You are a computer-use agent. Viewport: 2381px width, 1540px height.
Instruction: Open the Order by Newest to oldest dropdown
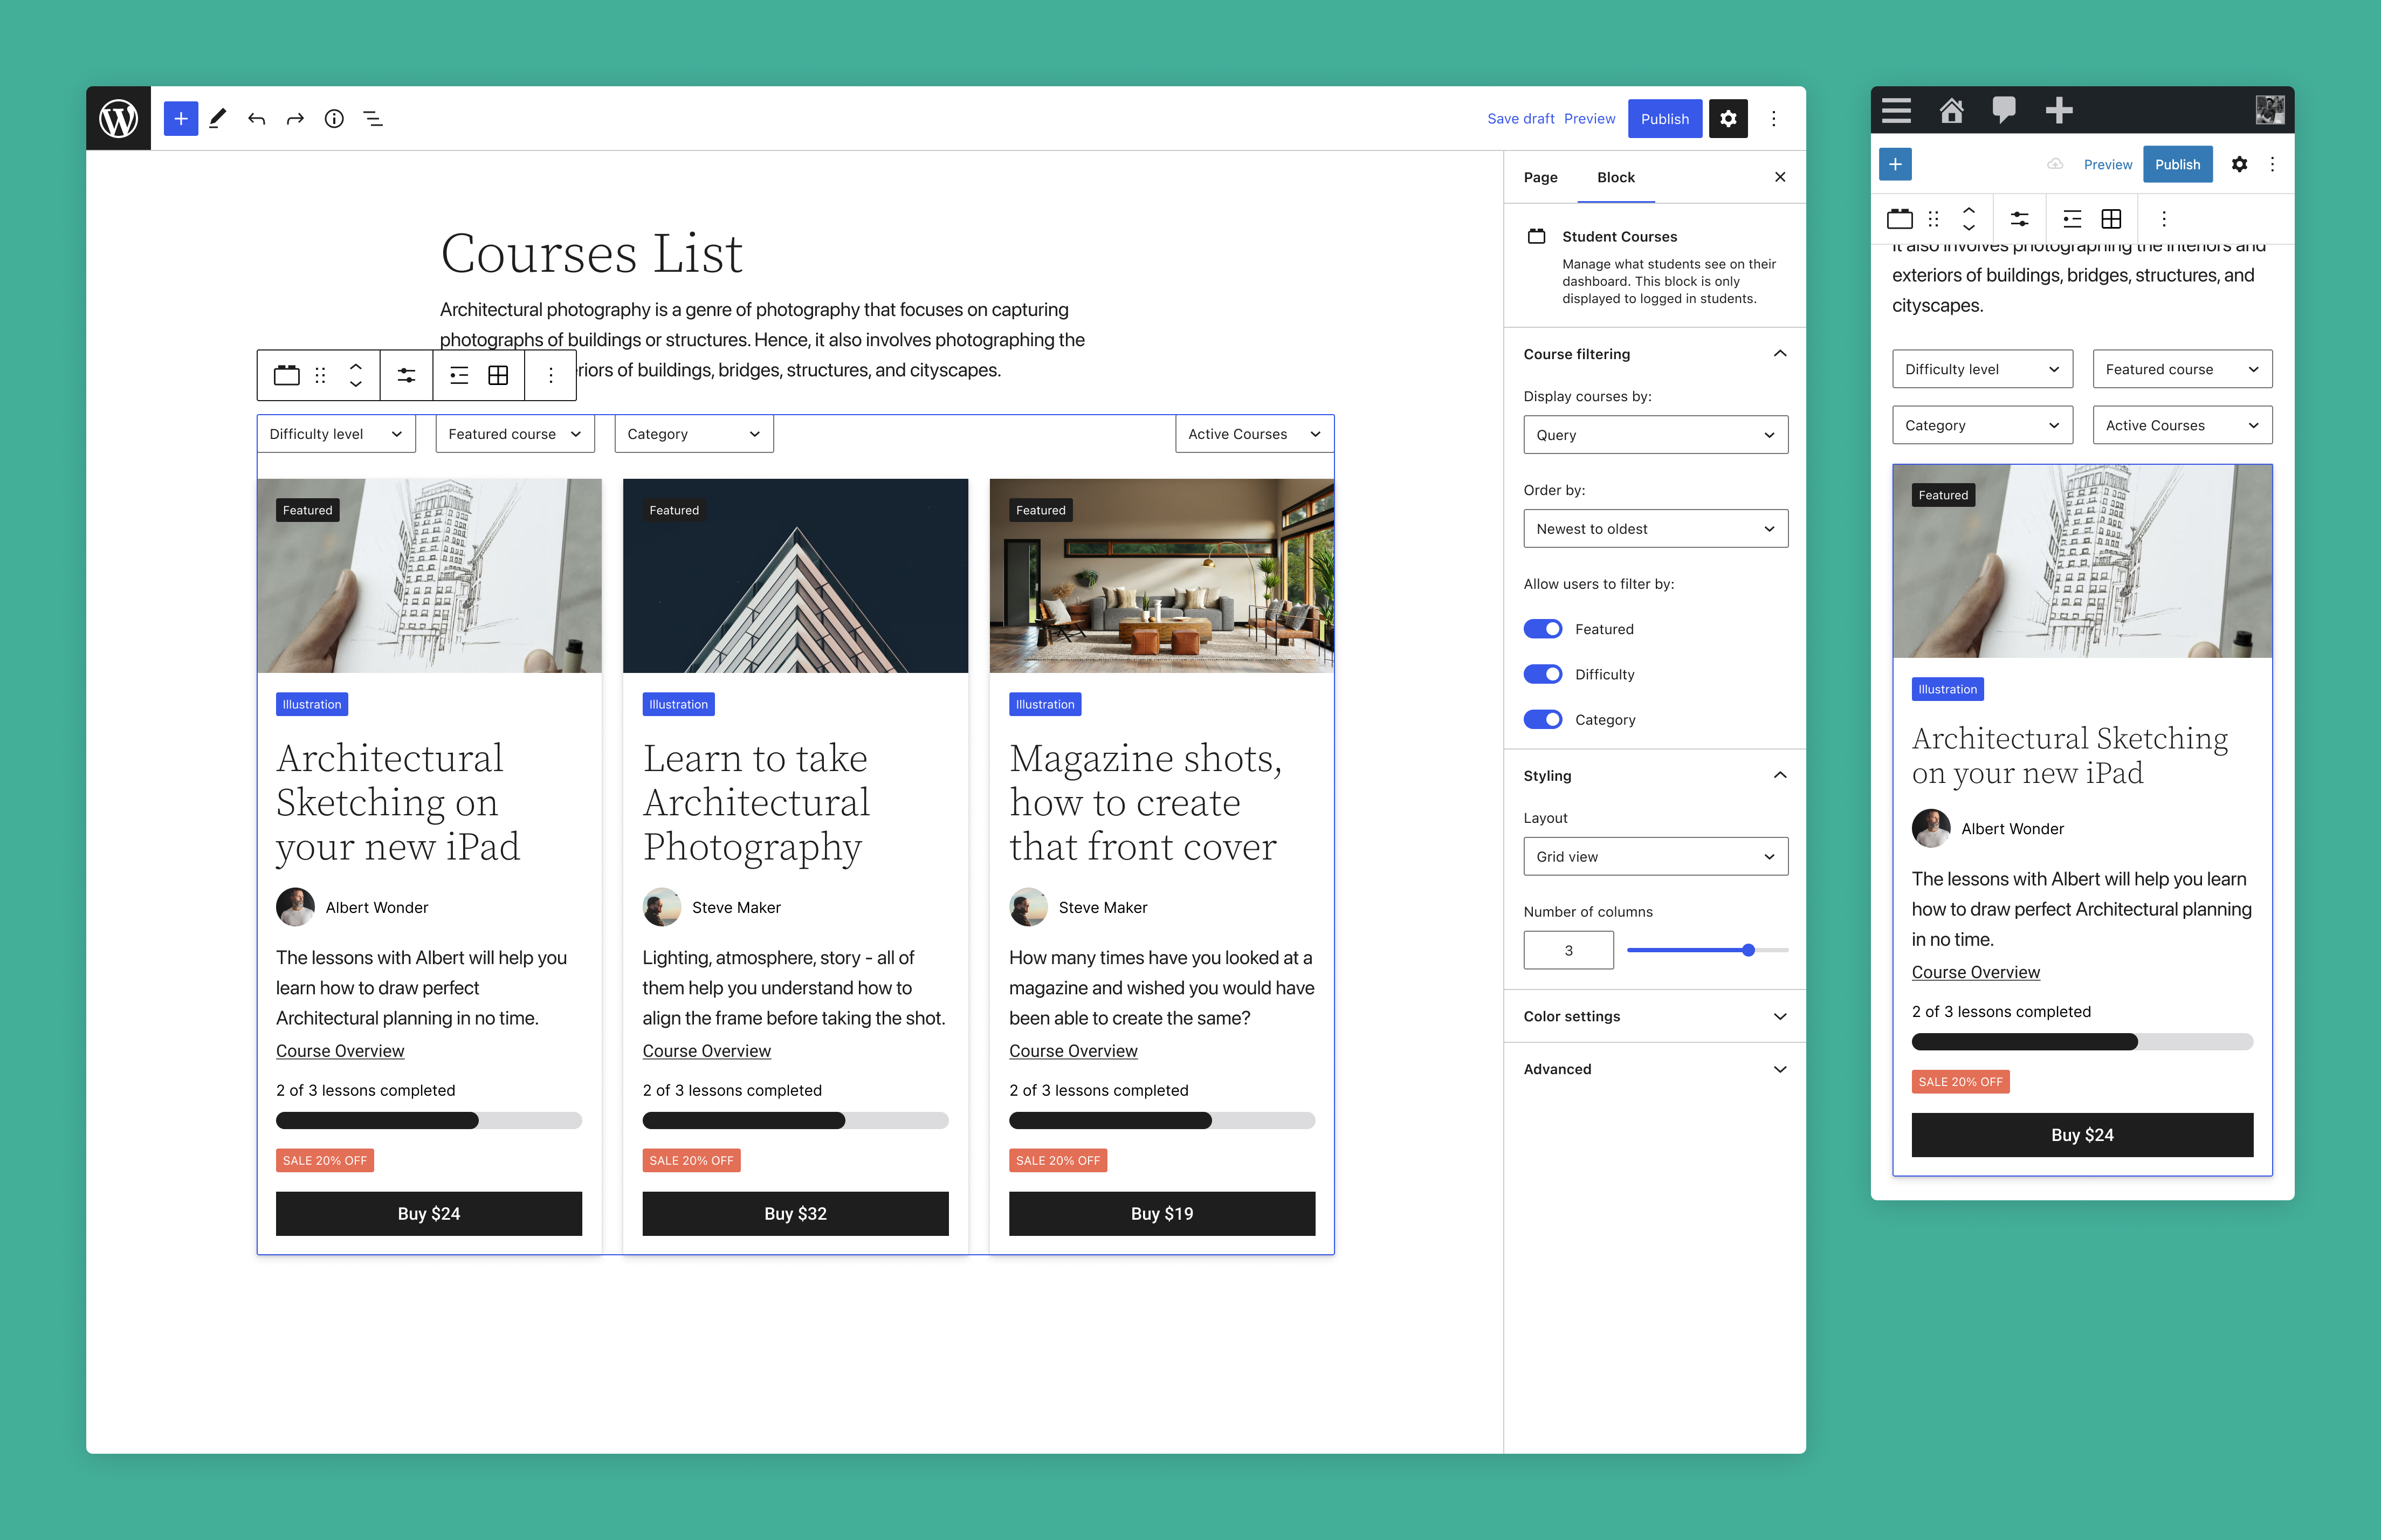(x=1655, y=529)
